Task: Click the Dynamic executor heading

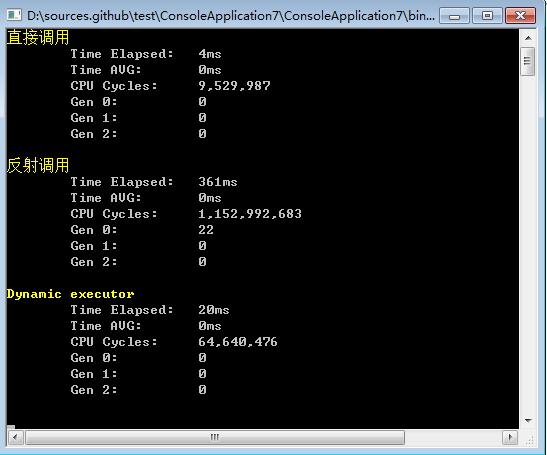Action: point(70,294)
